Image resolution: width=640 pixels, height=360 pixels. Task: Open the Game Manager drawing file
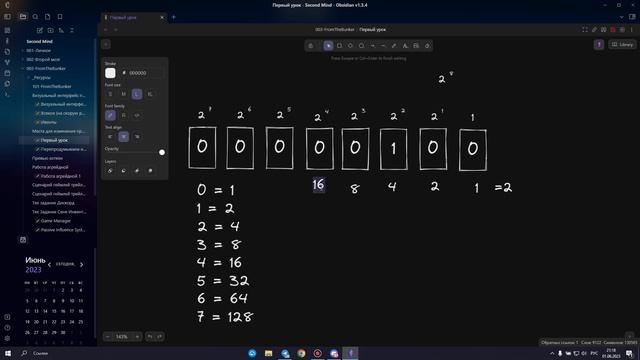click(x=56, y=221)
